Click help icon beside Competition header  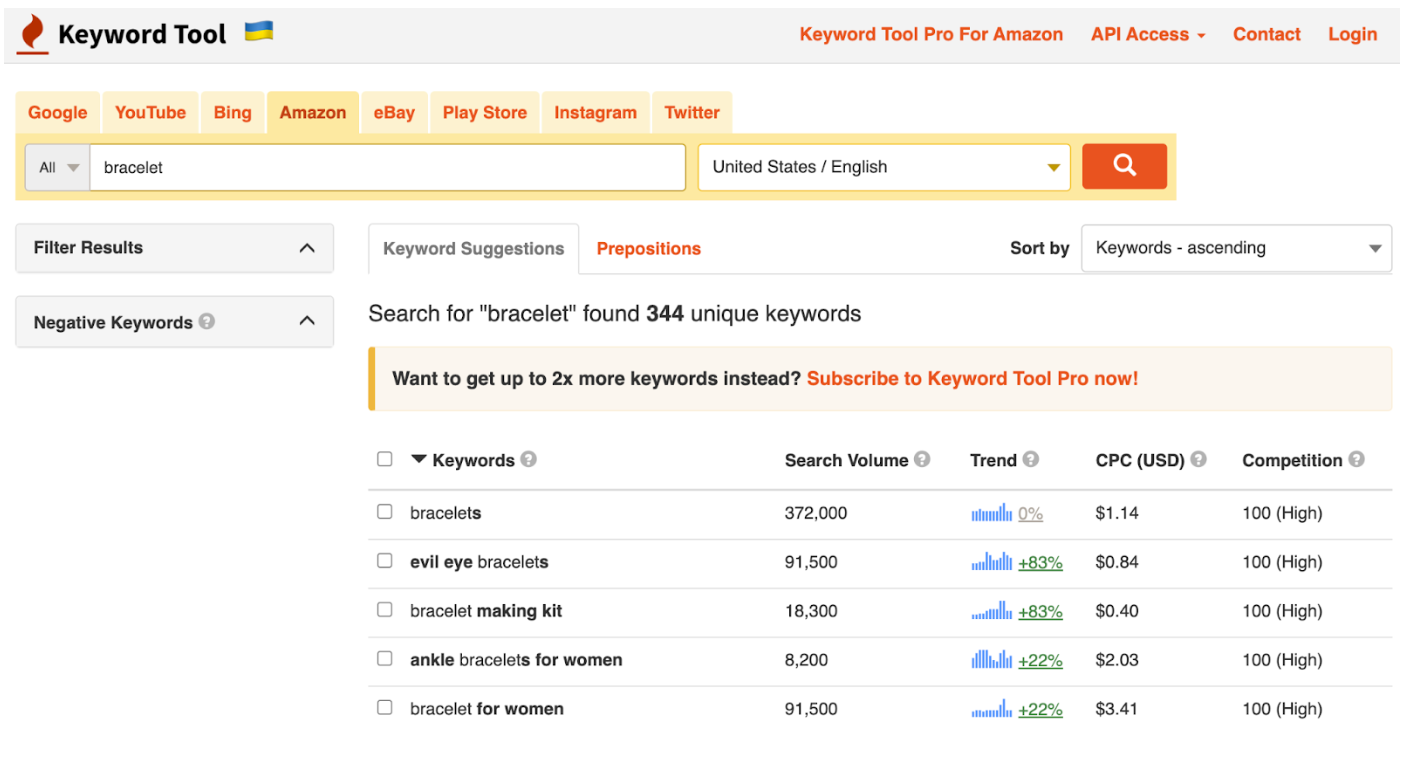(x=1356, y=459)
